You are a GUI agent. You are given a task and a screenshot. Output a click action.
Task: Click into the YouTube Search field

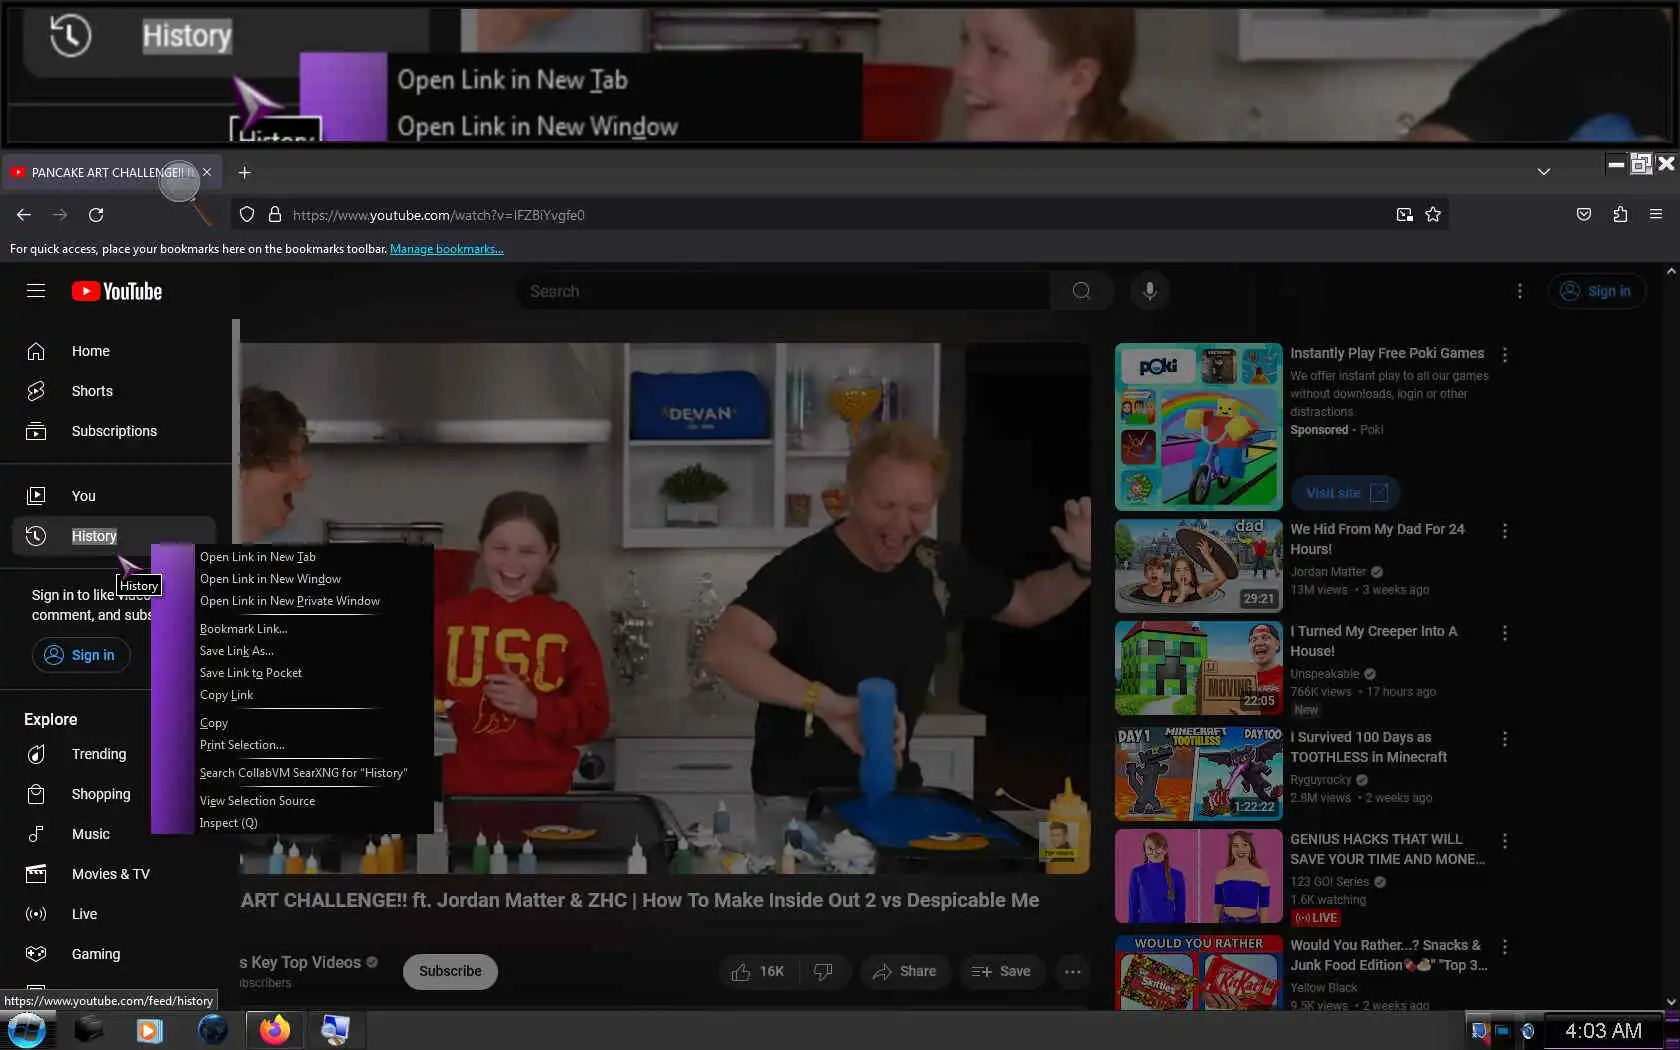click(784, 291)
